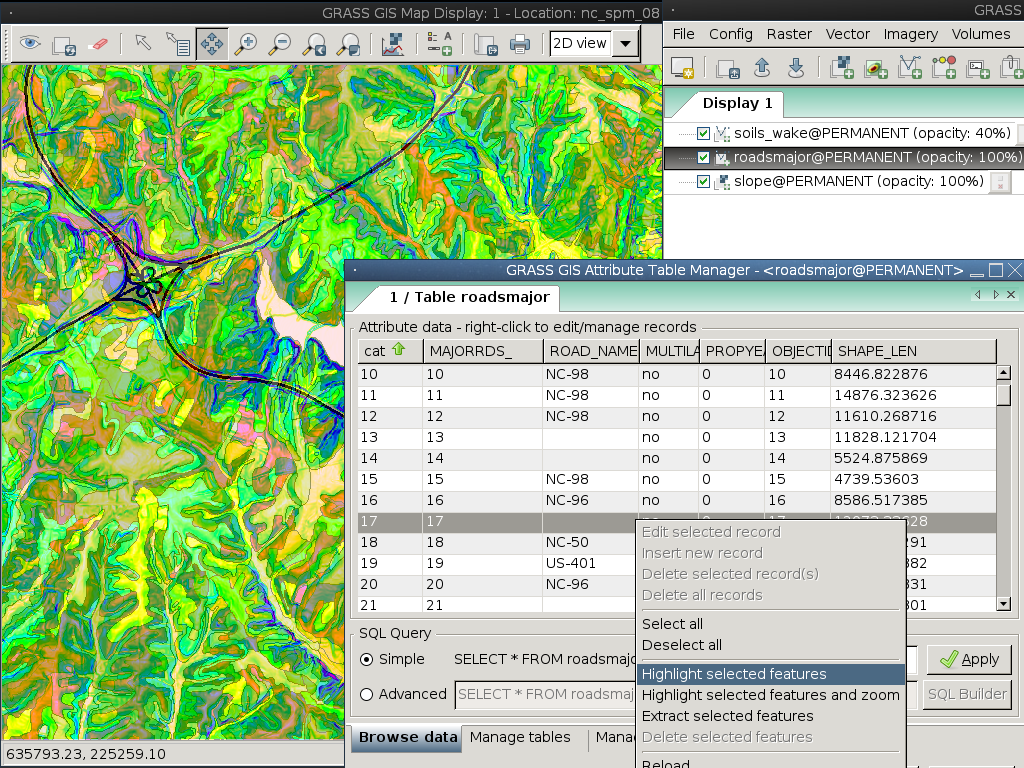Click the Display map eye icon
The width and height of the screenshot is (1024, 768).
coord(30,44)
